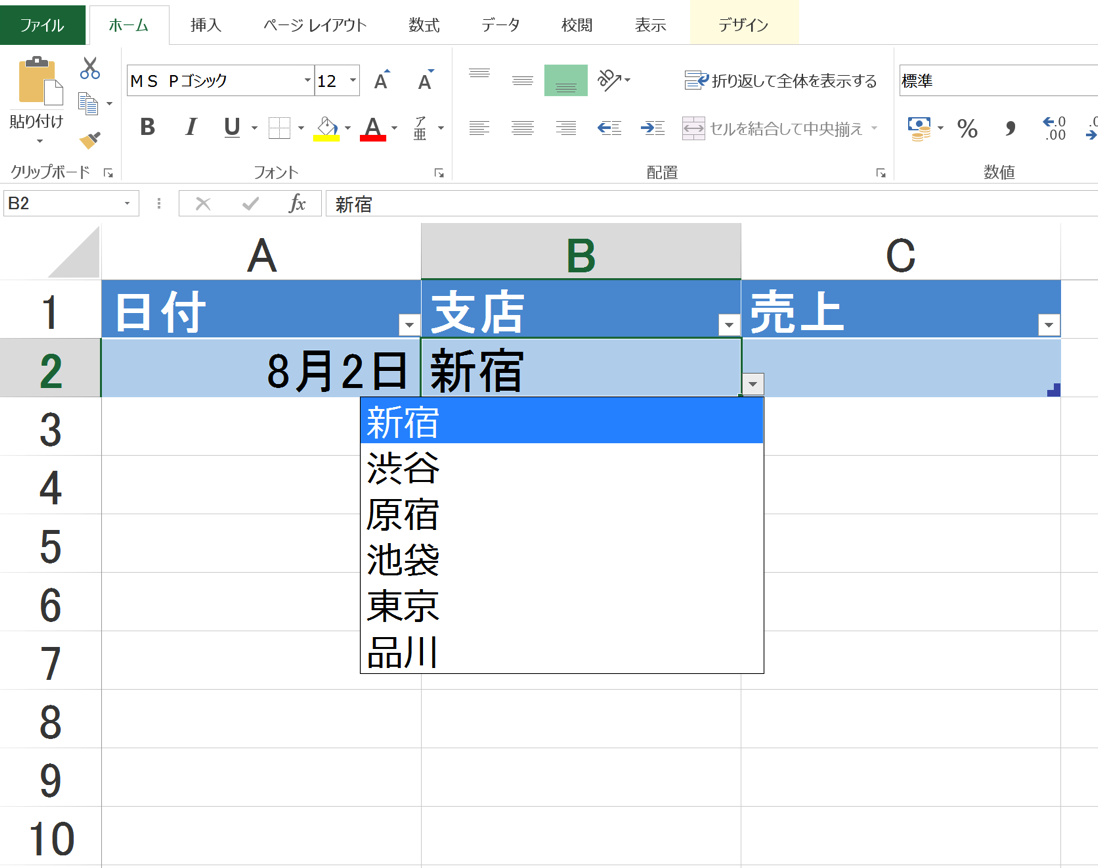Open the font size dropdown

pyautogui.click(x=353, y=80)
